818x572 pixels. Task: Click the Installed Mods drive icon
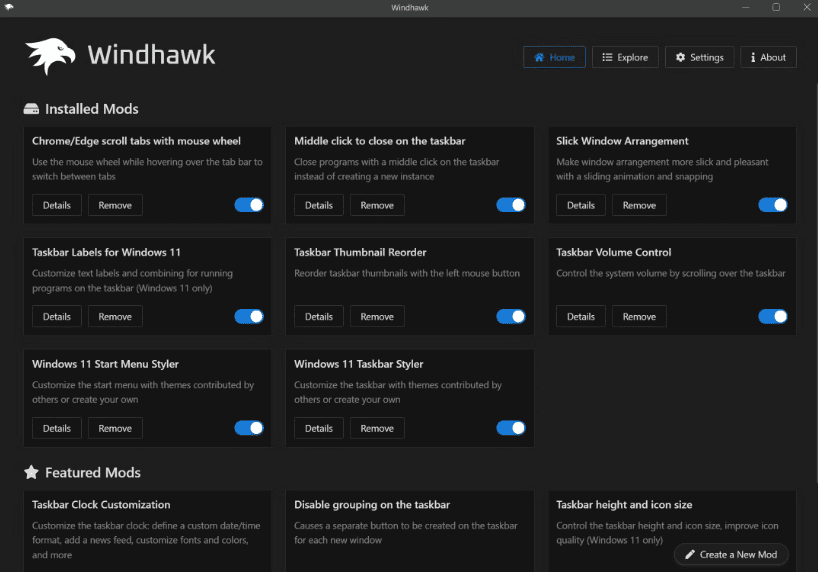pos(31,109)
